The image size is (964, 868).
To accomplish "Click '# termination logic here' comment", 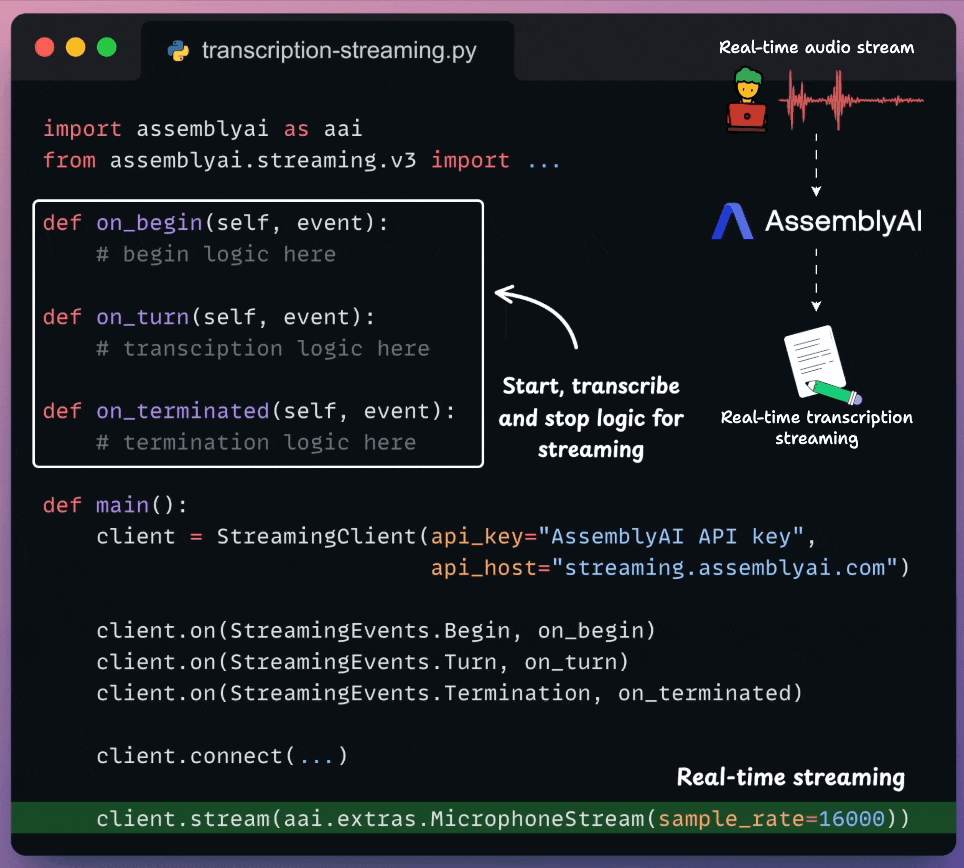I will click(x=256, y=443).
